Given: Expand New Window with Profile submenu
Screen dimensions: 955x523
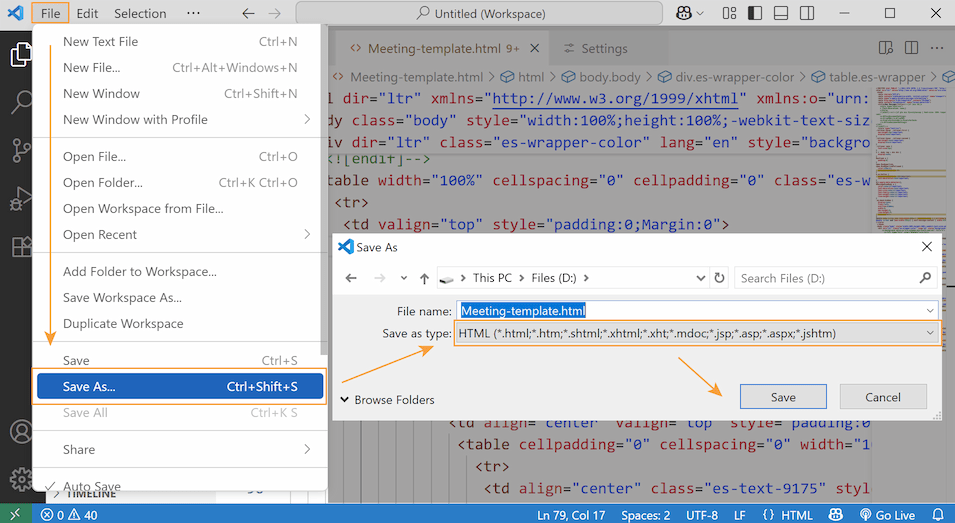Looking at the screenshot, I should (180, 119).
